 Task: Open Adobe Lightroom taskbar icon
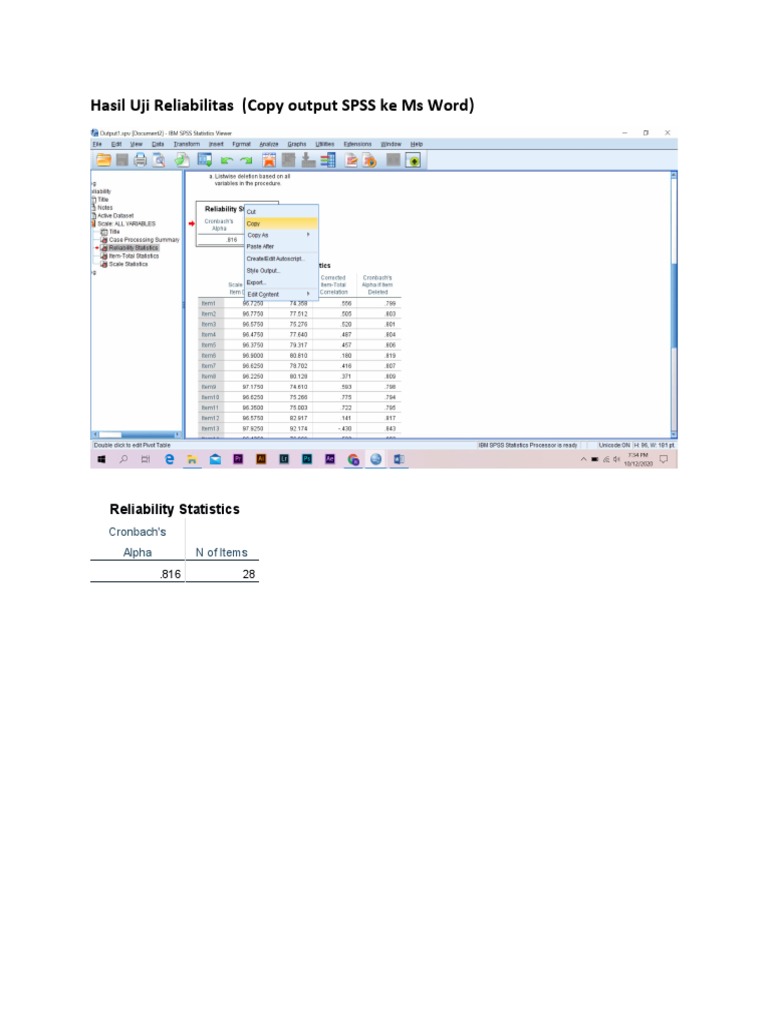(x=284, y=460)
